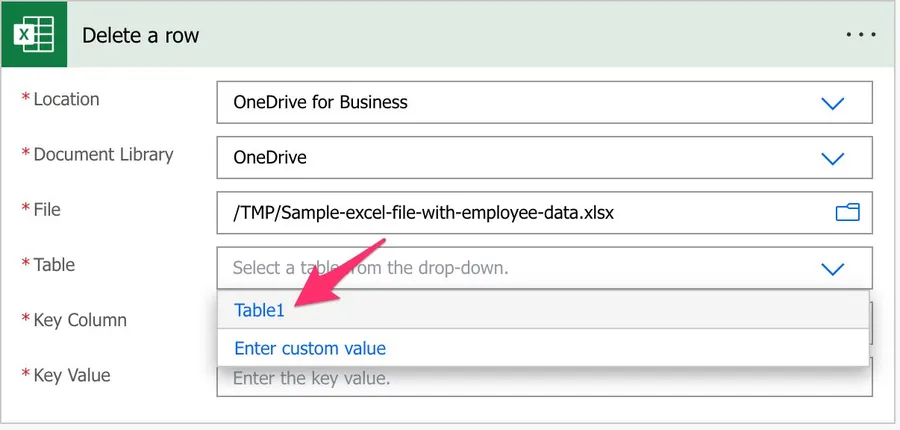Expand the Document Library dropdown arrow
900x430 pixels.
click(832, 158)
